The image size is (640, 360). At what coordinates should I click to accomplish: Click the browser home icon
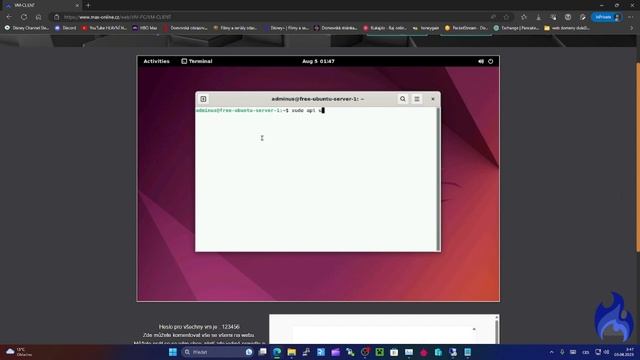[38, 17]
